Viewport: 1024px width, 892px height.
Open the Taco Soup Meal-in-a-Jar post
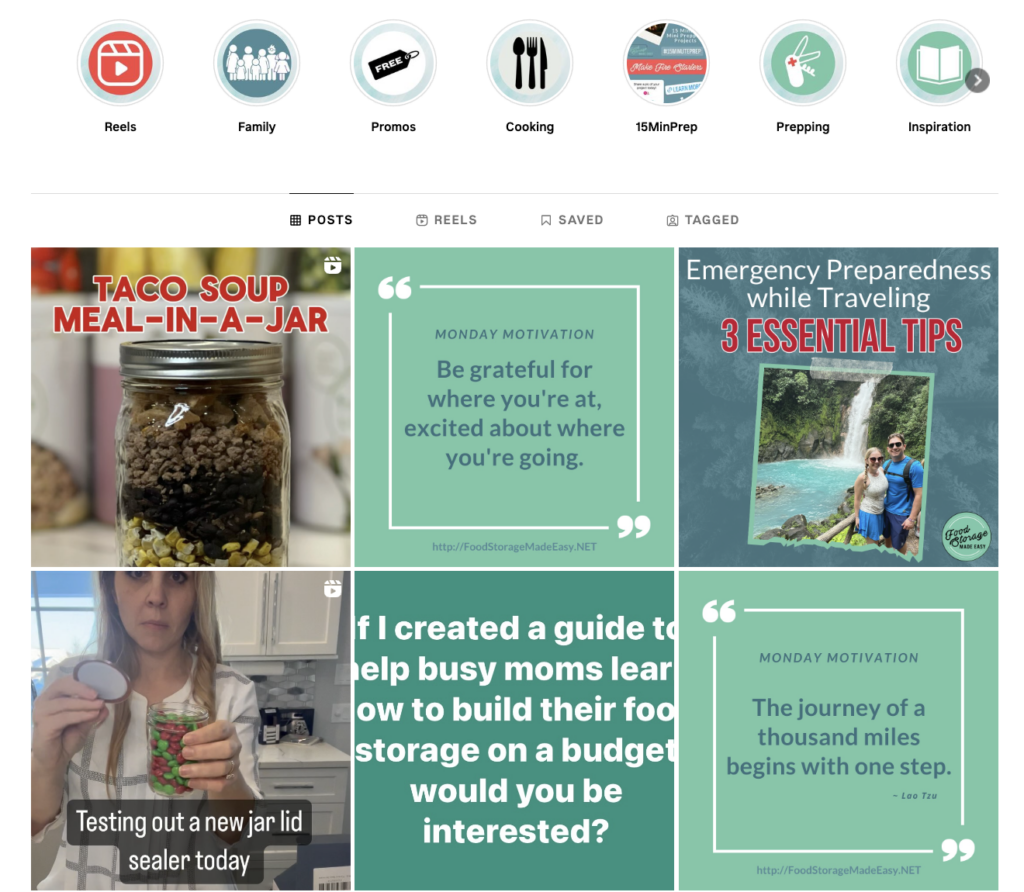191,407
